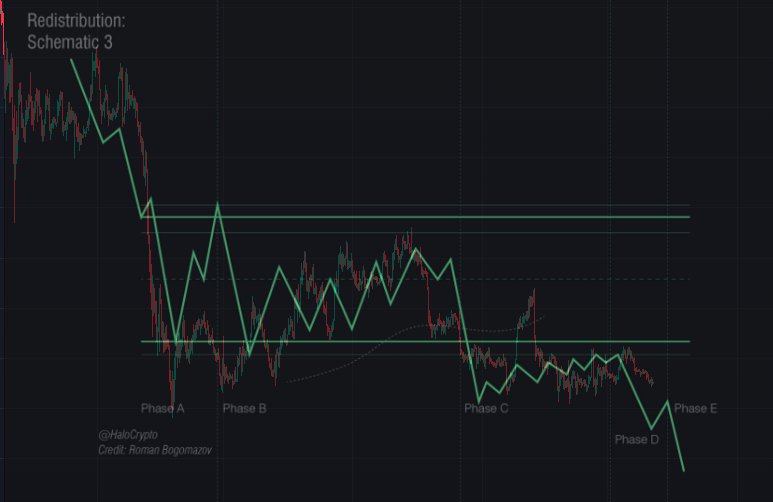The height and width of the screenshot is (502, 773).
Task: Select the 'Phase B' label
Action: click(x=245, y=408)
